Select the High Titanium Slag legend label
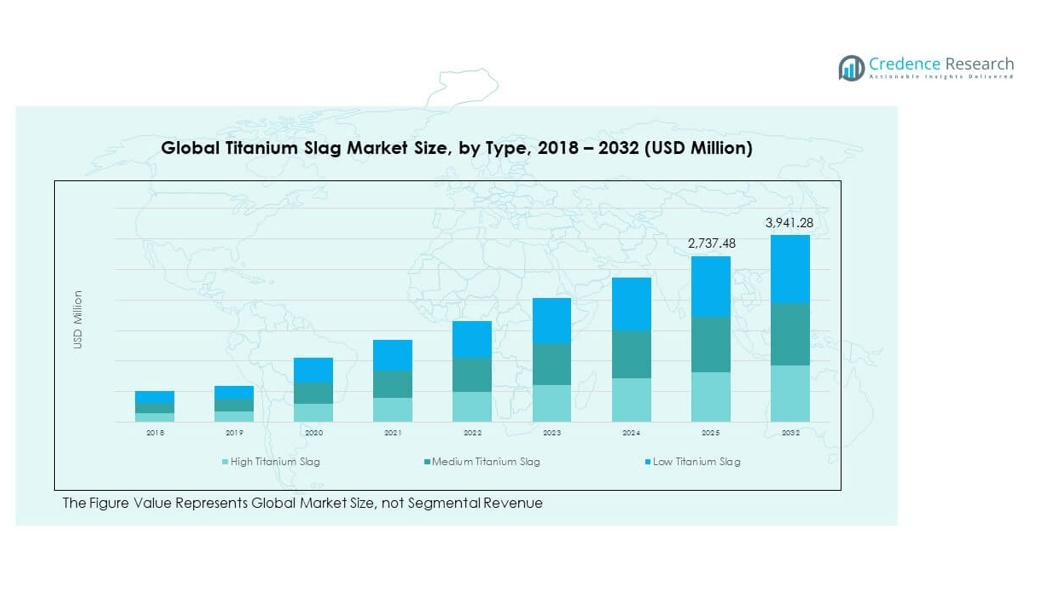The width and height of the screenshot is (1063, 598). (x=275, y=462)
